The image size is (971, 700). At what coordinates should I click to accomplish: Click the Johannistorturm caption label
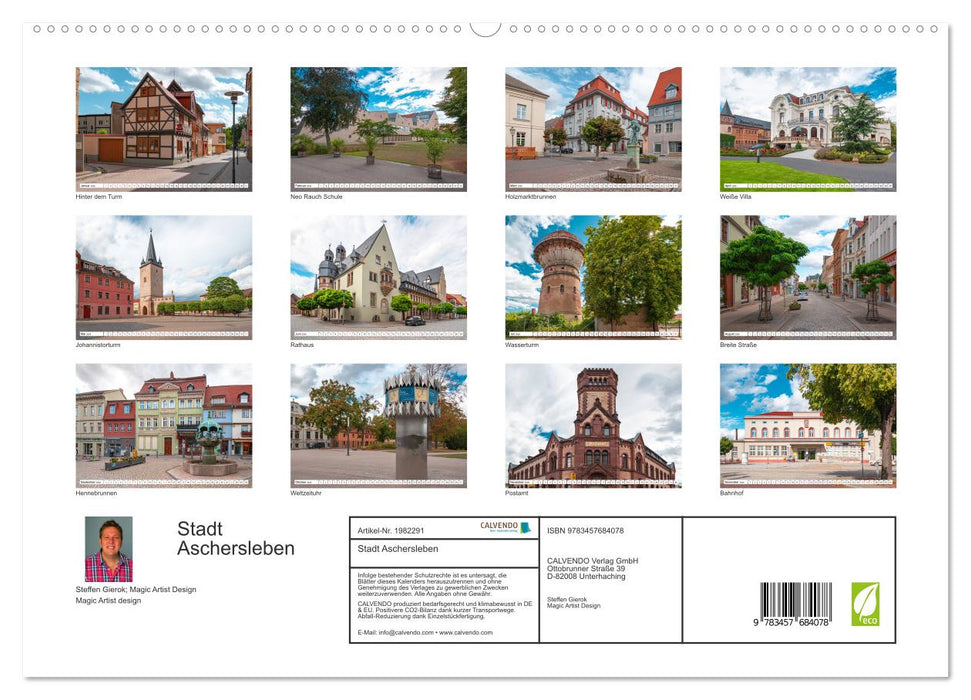click(x=100, y=344)
